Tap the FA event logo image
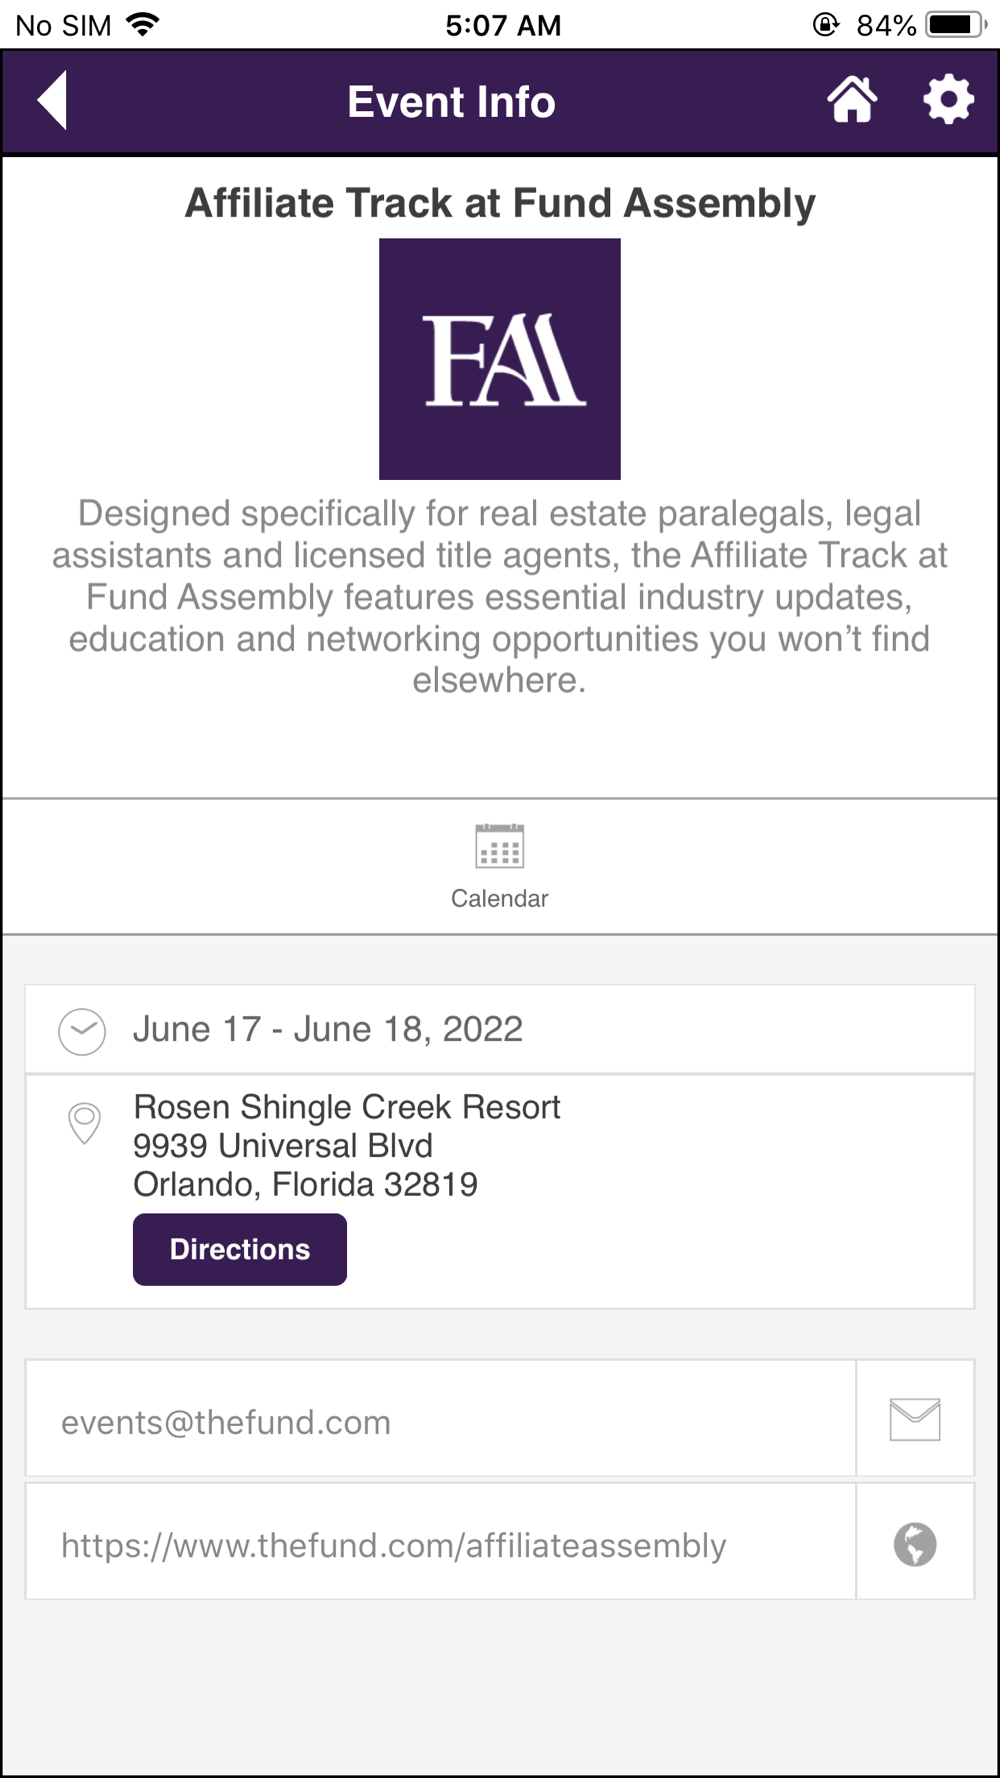1000x1778 pixels. [x=500, y=359]
